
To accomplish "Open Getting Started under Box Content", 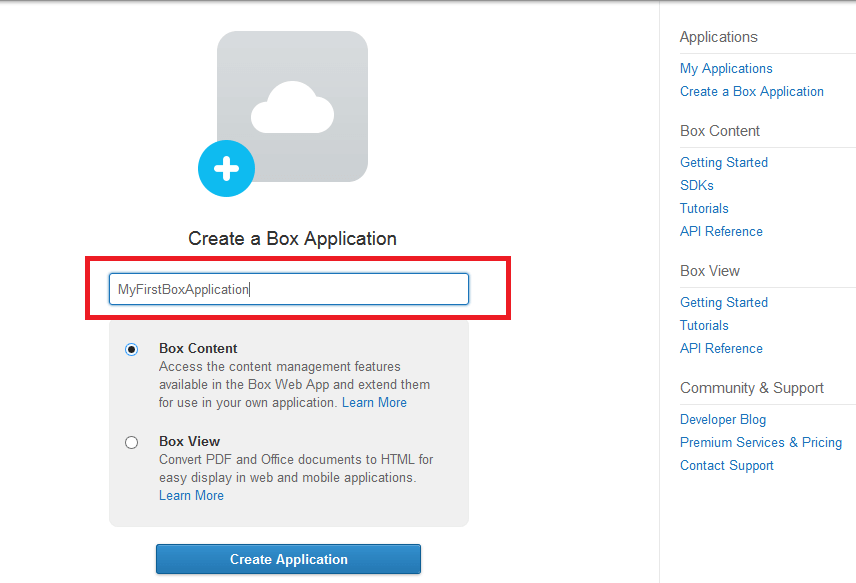I will pos(724,162).
